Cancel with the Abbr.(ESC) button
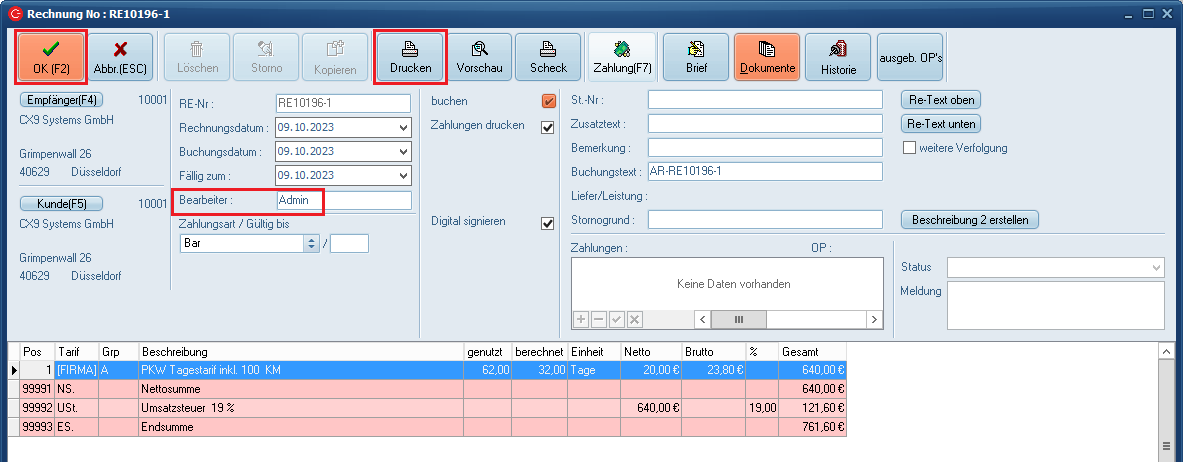Screen dimensions: 1183x462 [120, 56]
